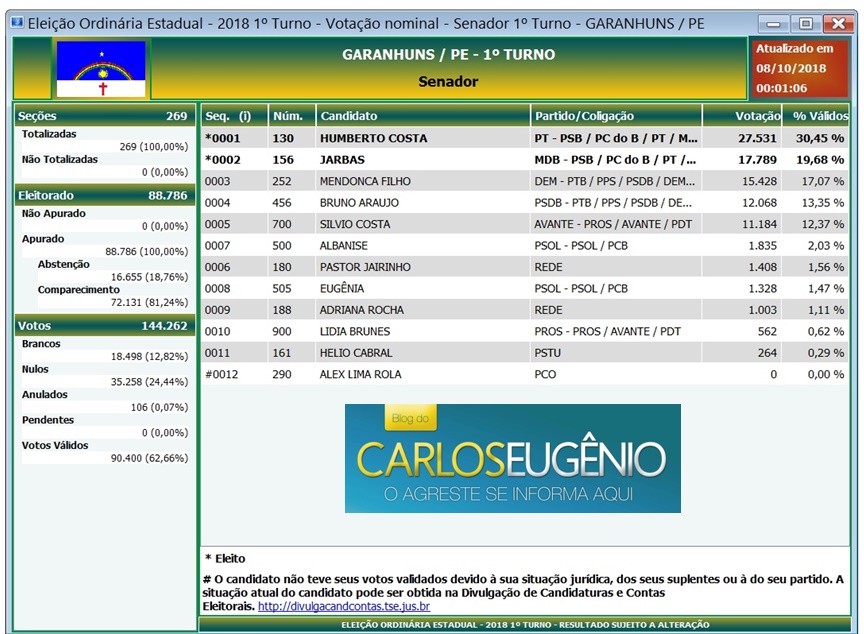Click the RESULTADO SUJEITO A ALTERAÇÃO status bar
The image size is (864, 634).
(525, 625)
